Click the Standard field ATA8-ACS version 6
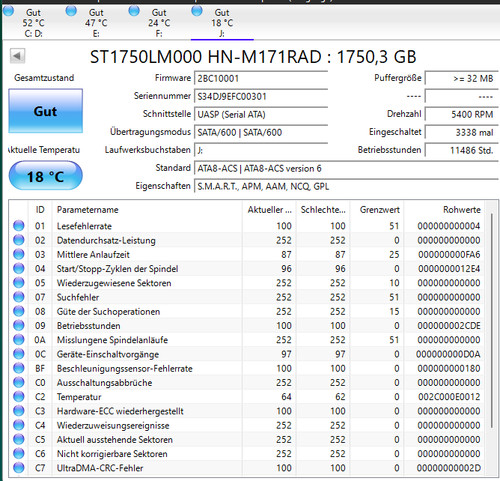Viewport: 500px width, 481px height. pos(346,168)
